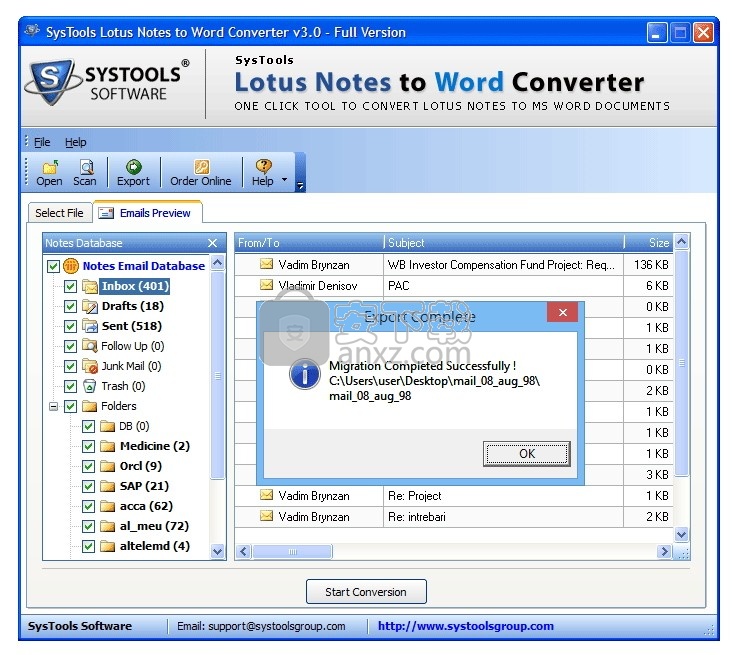
Task: Open the Help toolbar dropdown arrow
Action: [285, 180]
